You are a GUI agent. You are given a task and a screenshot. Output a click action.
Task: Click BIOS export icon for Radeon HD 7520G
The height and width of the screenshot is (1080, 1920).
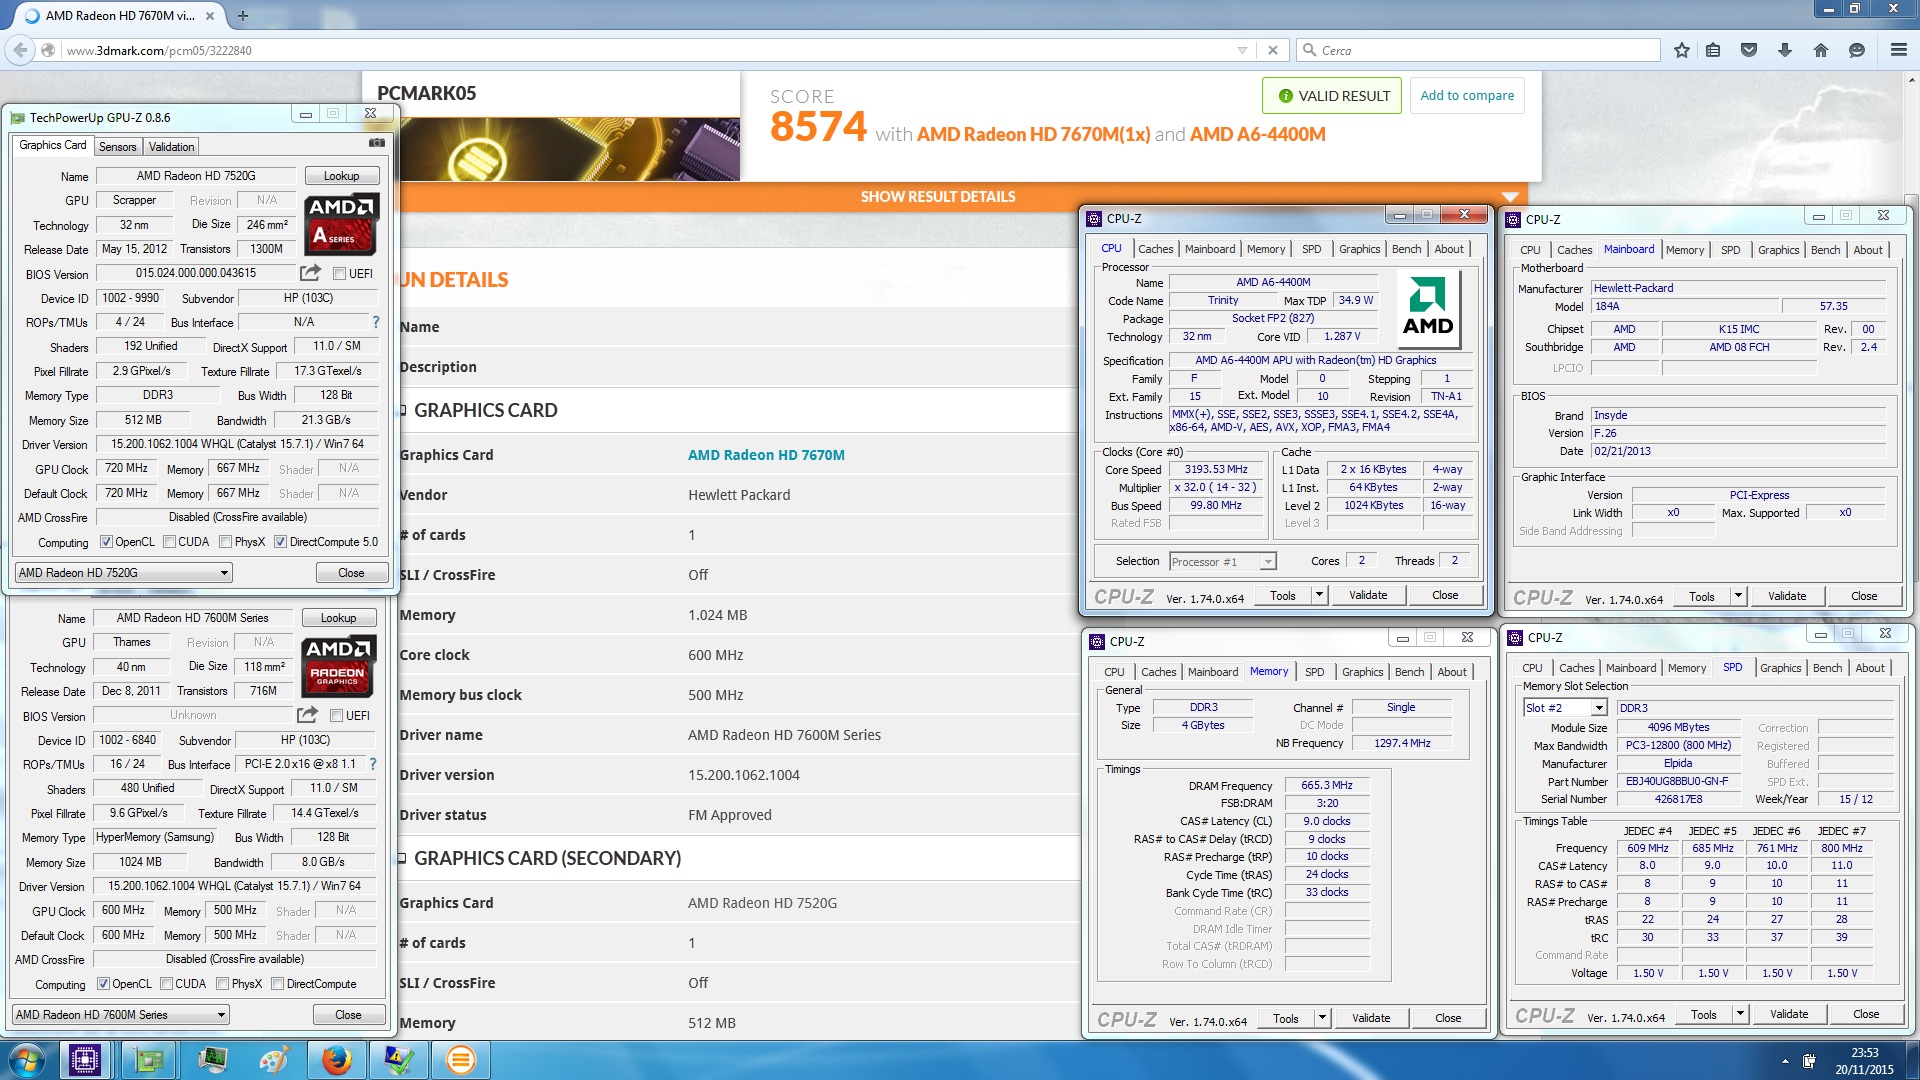(310, 273)
